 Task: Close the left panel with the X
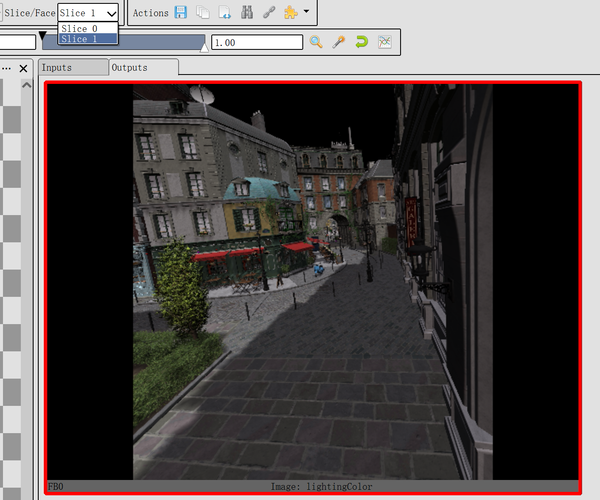23,68
